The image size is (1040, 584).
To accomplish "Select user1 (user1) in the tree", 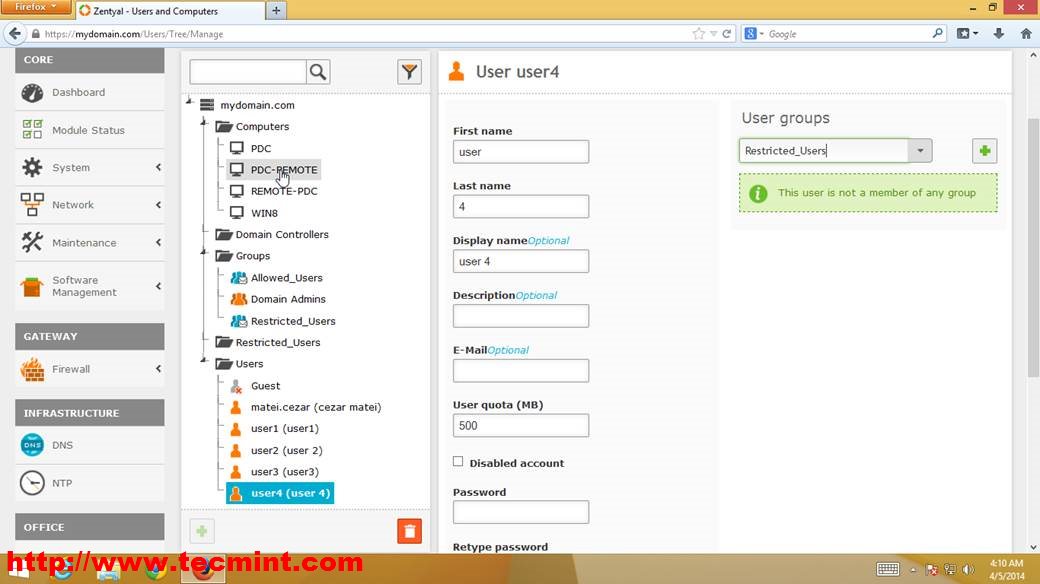I will pos(285,429).
